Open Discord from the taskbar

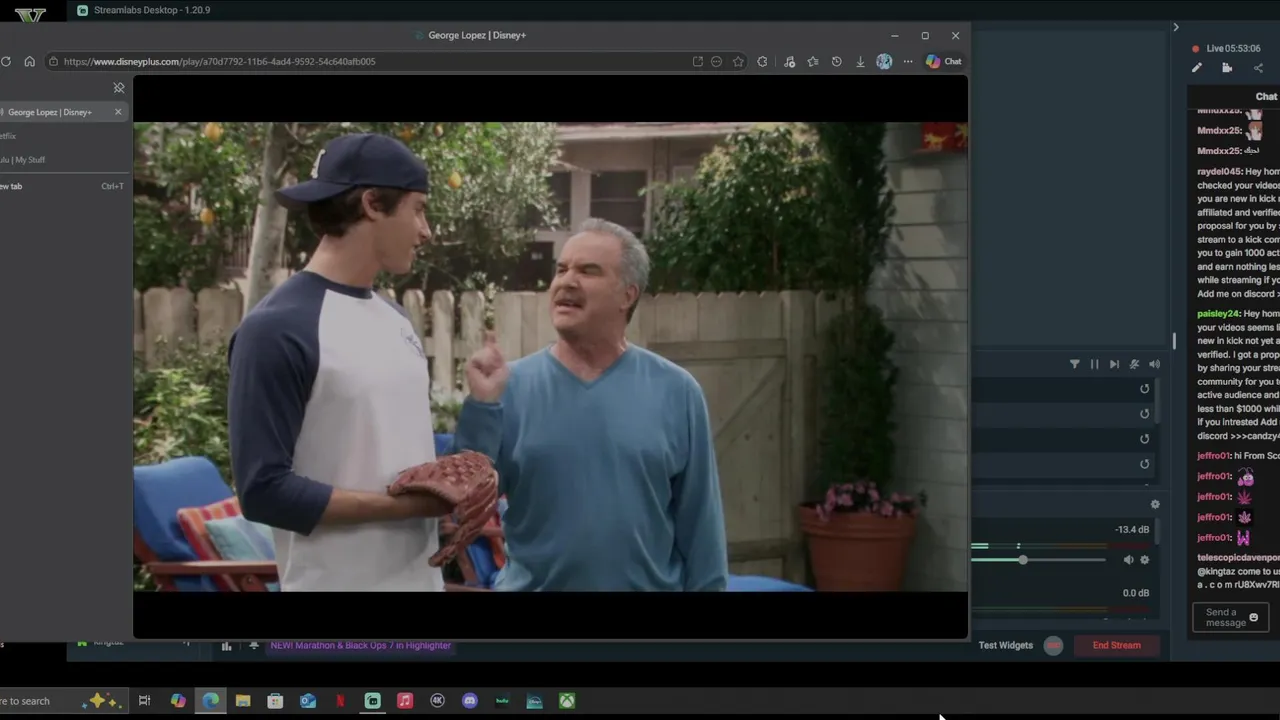(x=470, y=701)
